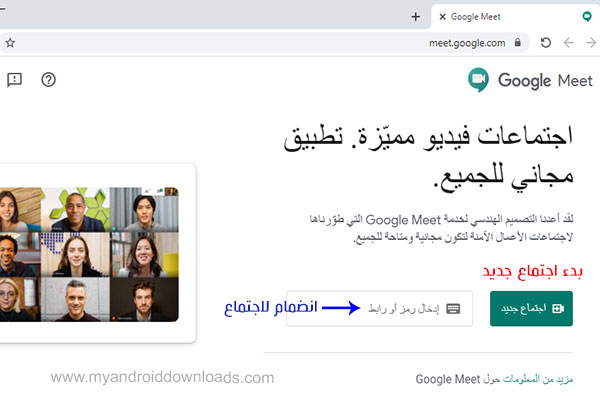Viewport: 600px width, 400px height.
Task: Open the 'مزيد من المعلومات' link
Action: [538, 379]
